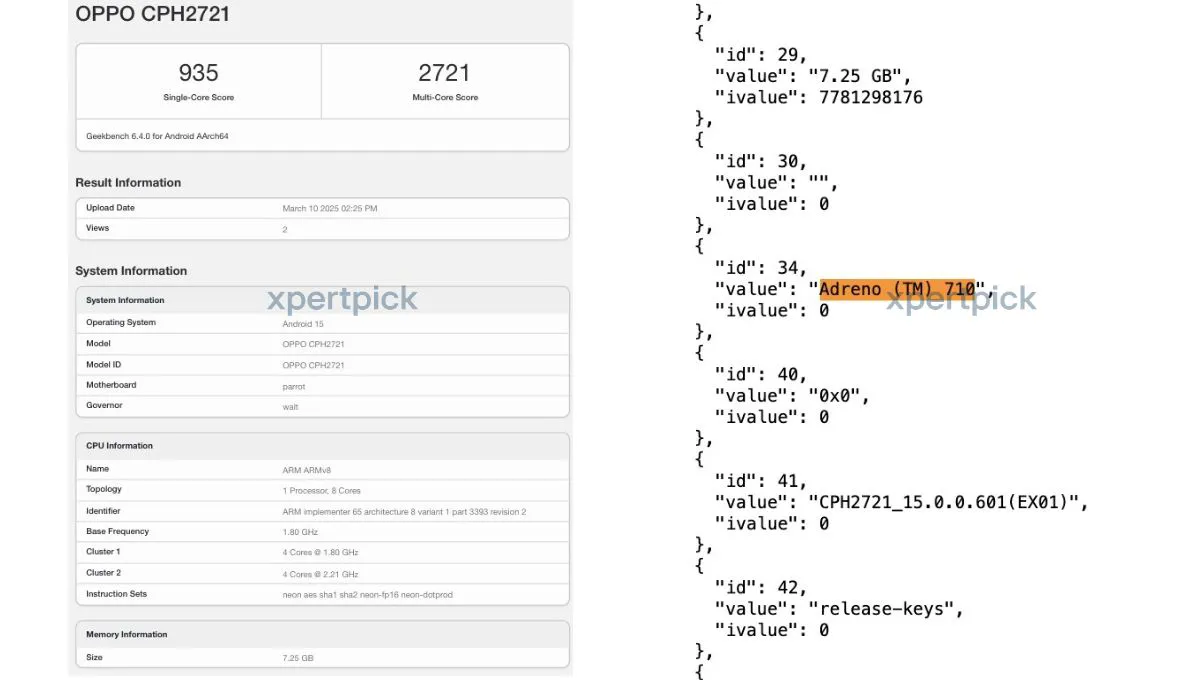This screenshot has width=1200, height=680.
Task: Select the Instruction Sets row
Action: pos(322,594)
